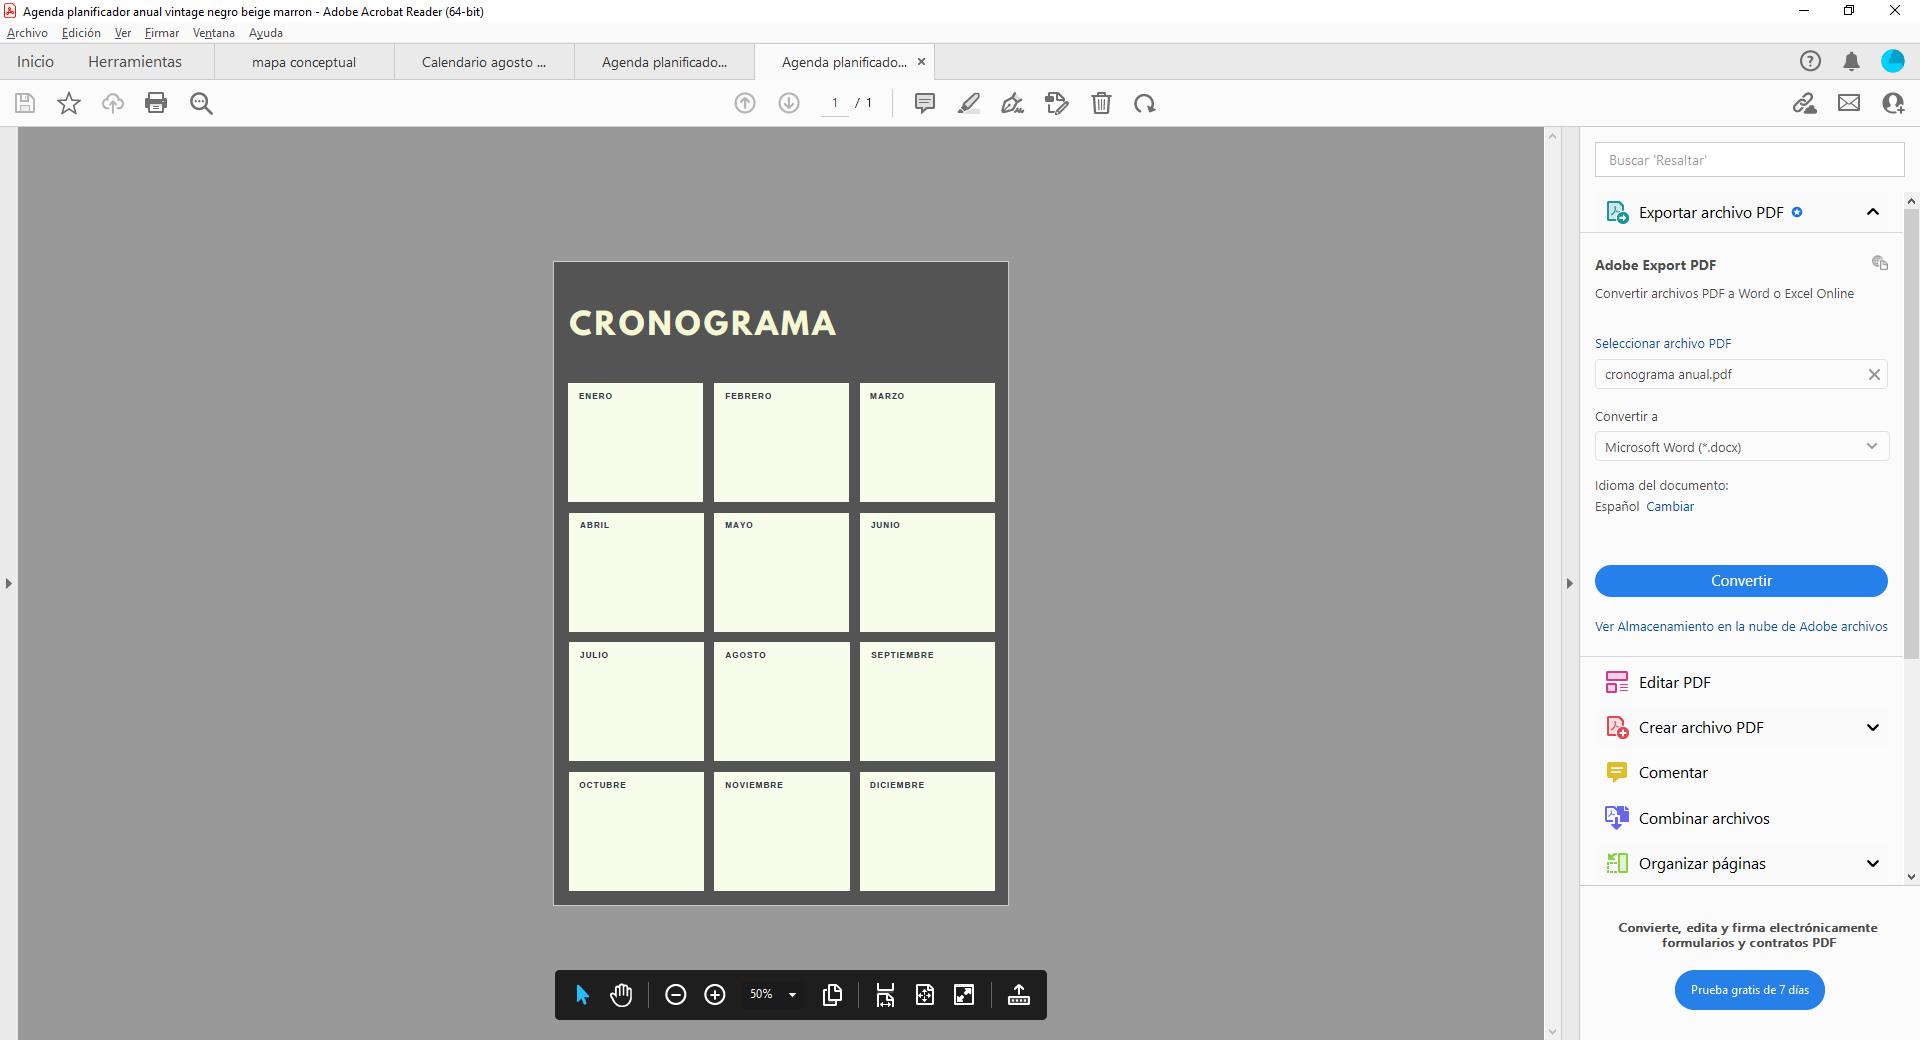Click Seleccionar archivo PDF link
The height and width of the screenshot is (1040, 1920).
(x=1663, y=344)
